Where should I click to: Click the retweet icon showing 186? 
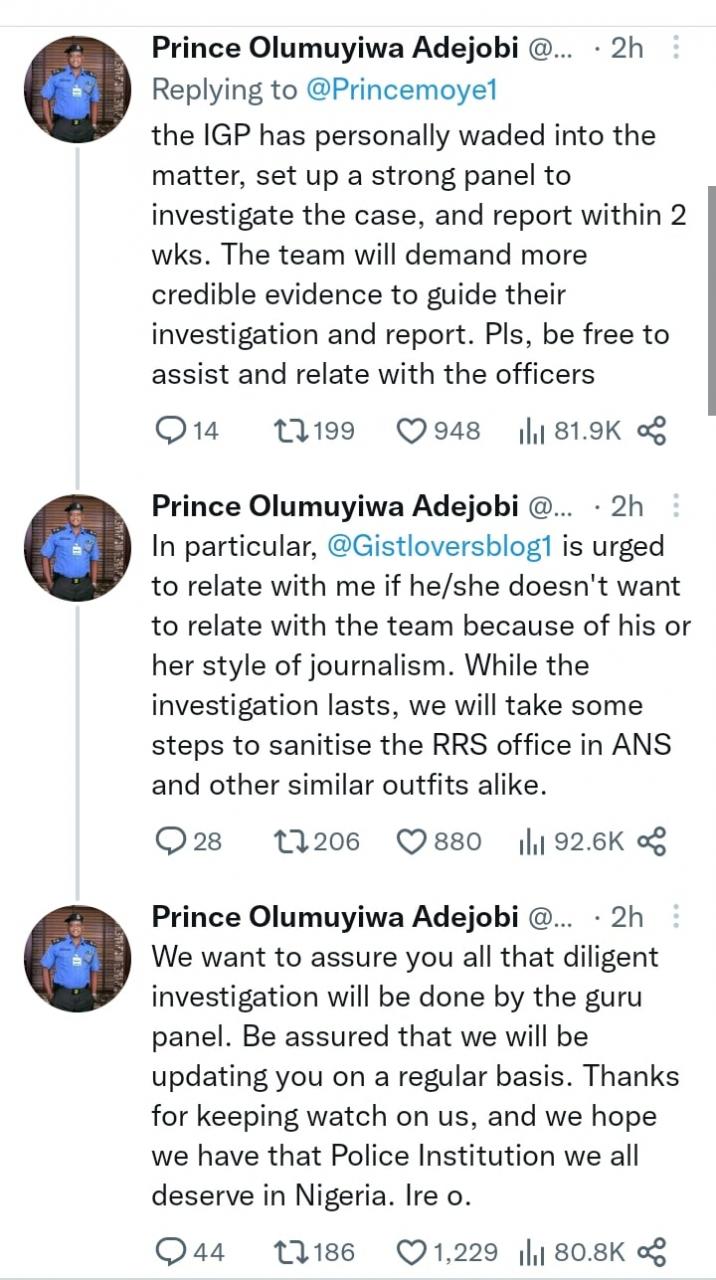293,1251
